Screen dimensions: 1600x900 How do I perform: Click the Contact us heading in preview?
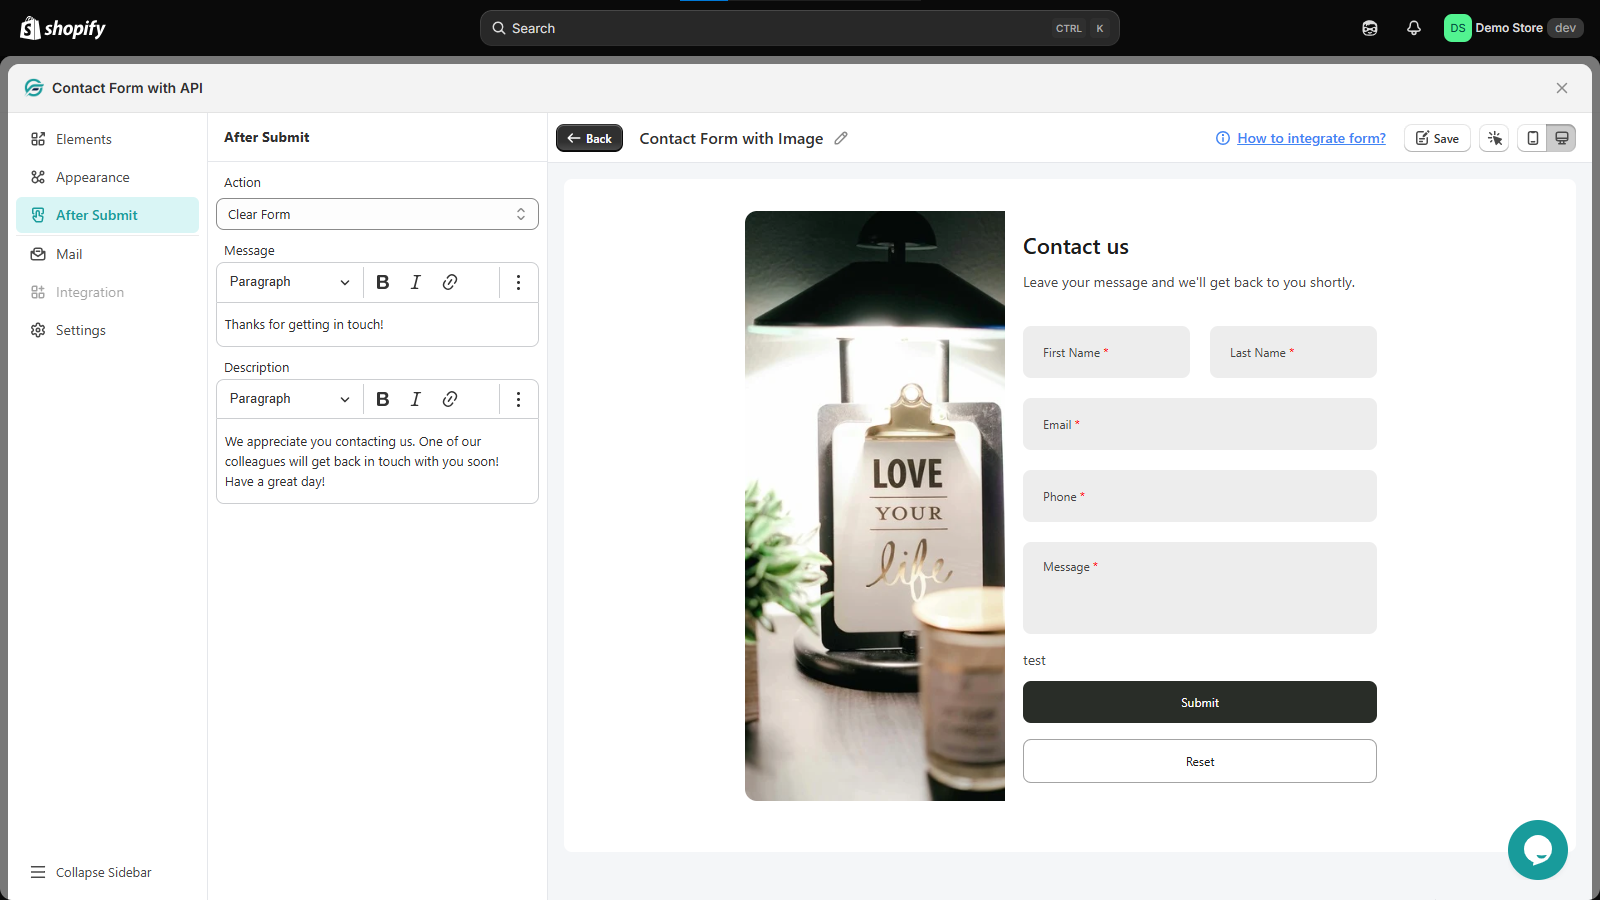click(1076, 247)
